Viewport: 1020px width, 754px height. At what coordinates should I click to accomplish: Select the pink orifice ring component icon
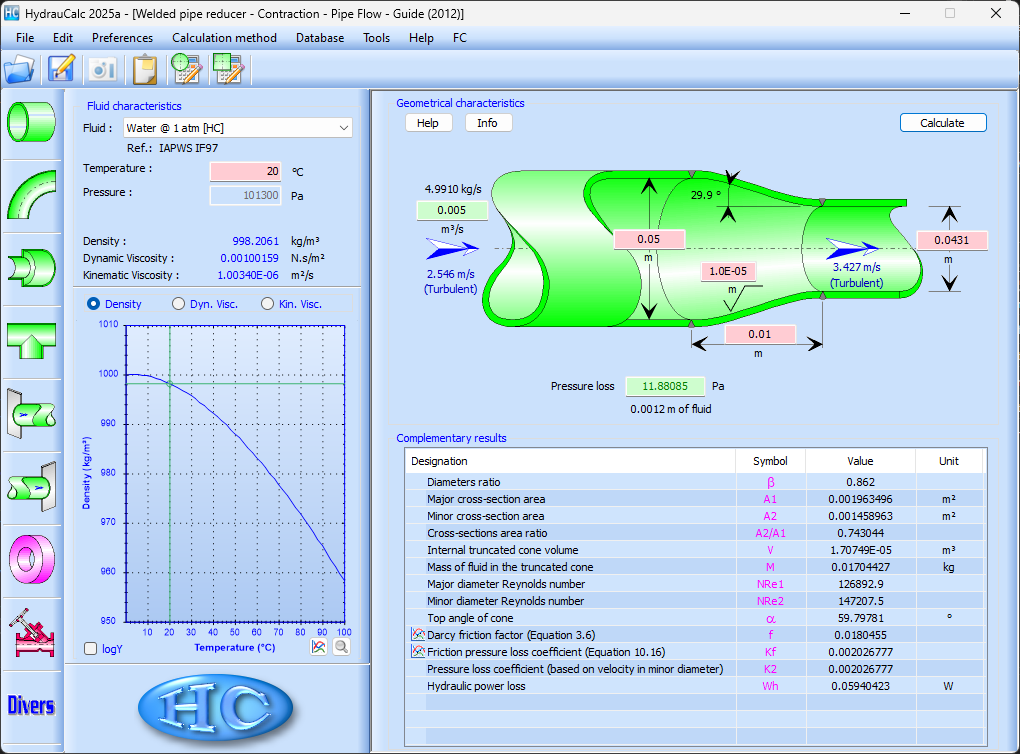(31, 559)
